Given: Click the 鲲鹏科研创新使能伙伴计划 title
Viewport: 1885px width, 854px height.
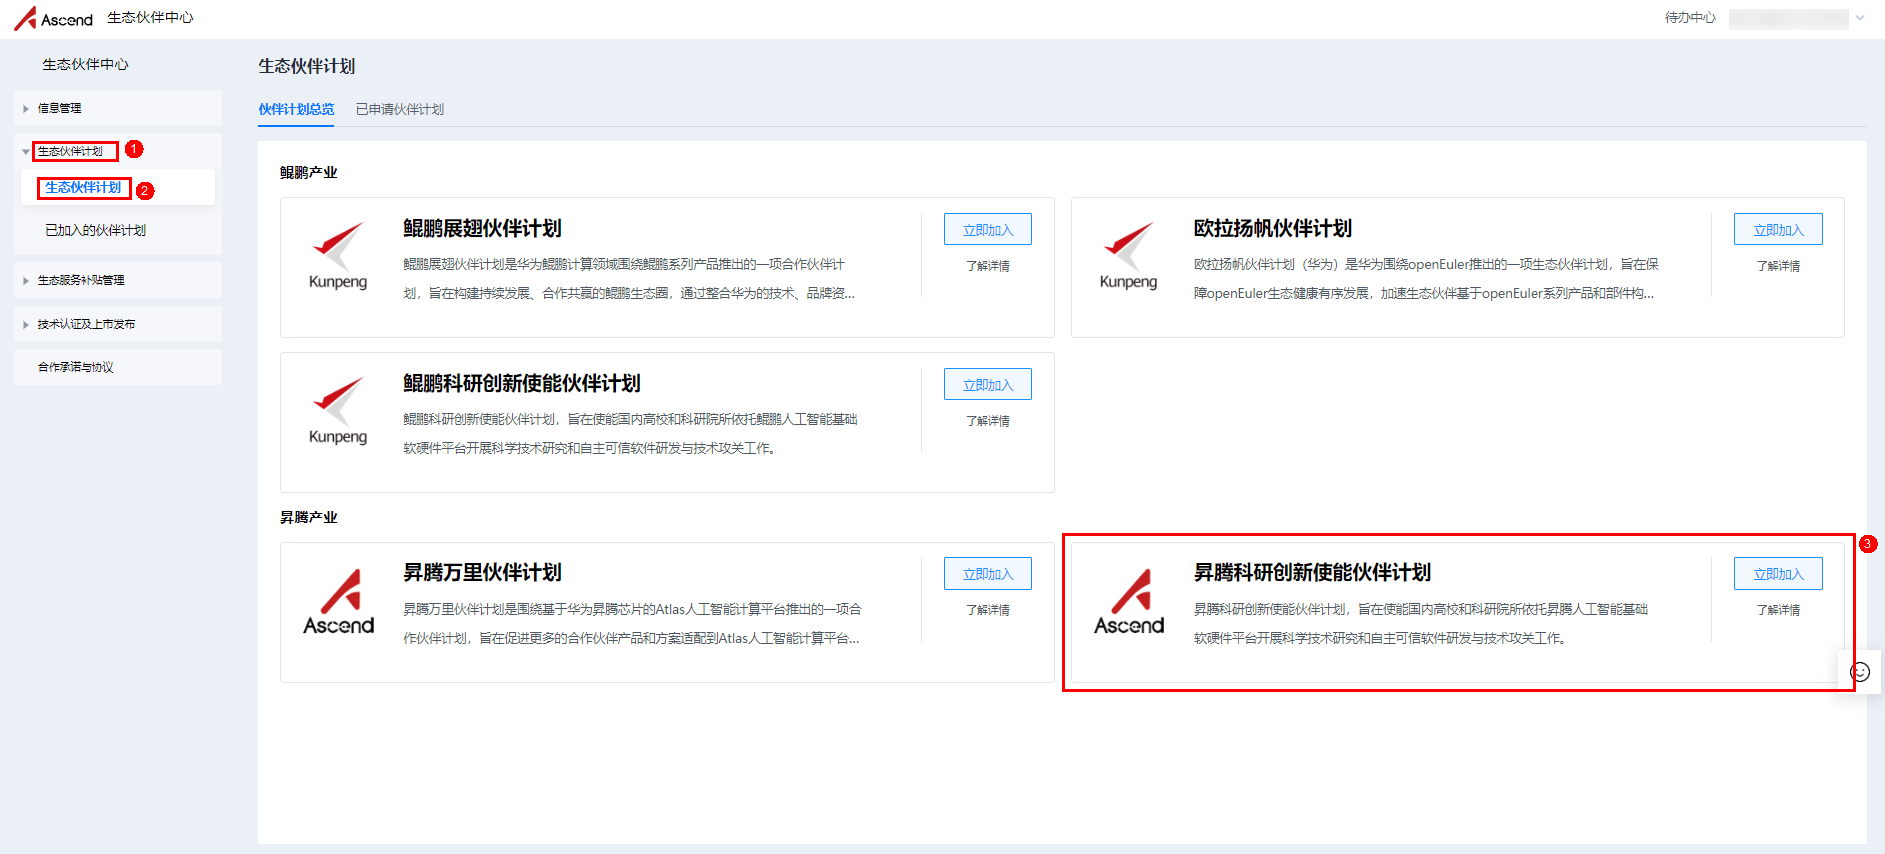Looking at the screenshot, I should click(x=522, y=384).
